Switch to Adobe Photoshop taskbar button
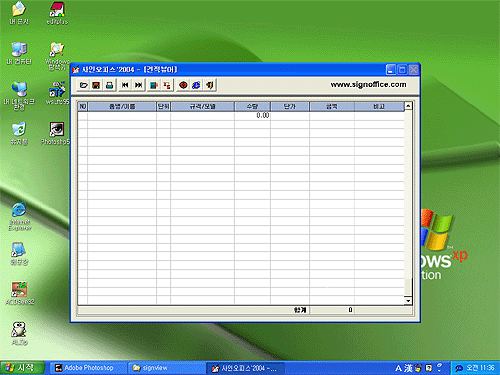500x375 pixels. pos(88,368)
